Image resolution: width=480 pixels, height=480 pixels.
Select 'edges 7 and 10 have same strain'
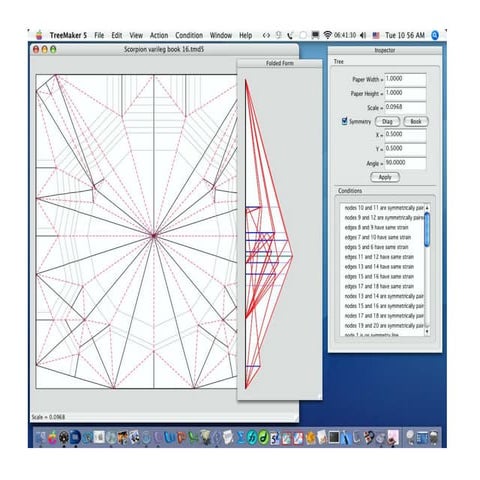(378, 237)
